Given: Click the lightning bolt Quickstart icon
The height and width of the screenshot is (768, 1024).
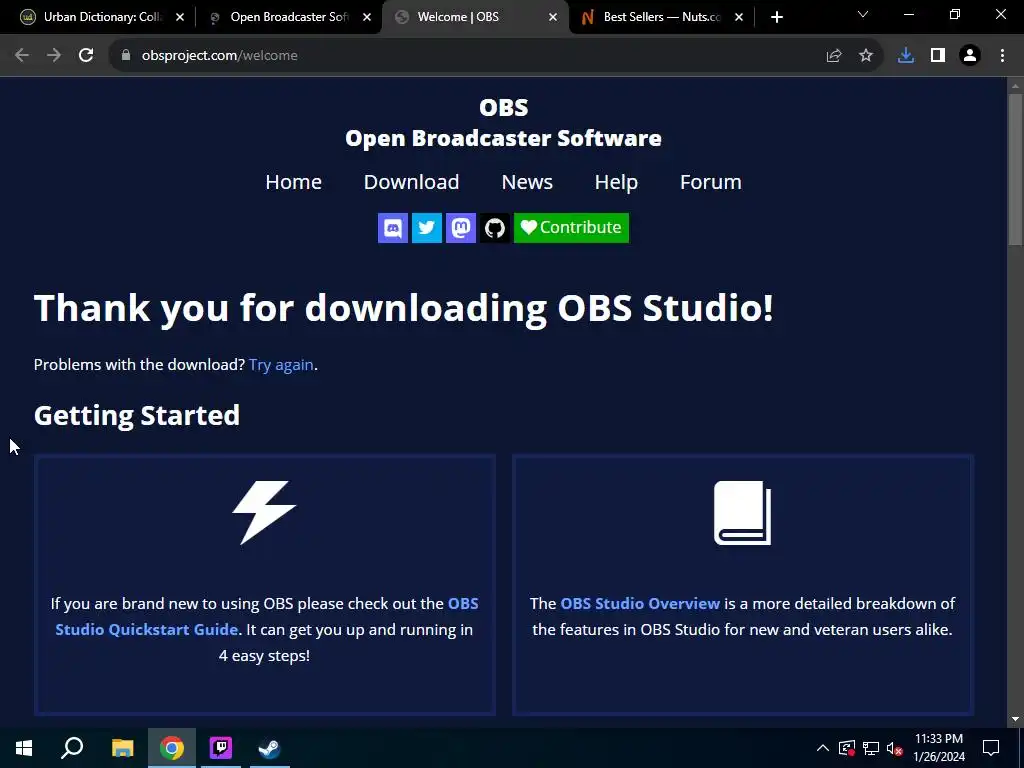Looking at the screenshot, I should [264, 513].
